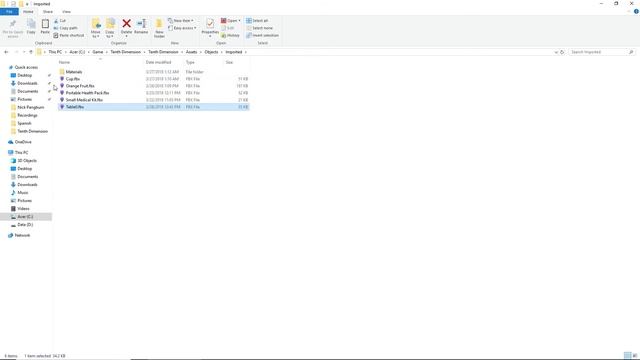This screenshot has width=640, height=360.
Task: Click the Rename icon in Organize group
Action: pyautogui.click(x=141, y=24)
